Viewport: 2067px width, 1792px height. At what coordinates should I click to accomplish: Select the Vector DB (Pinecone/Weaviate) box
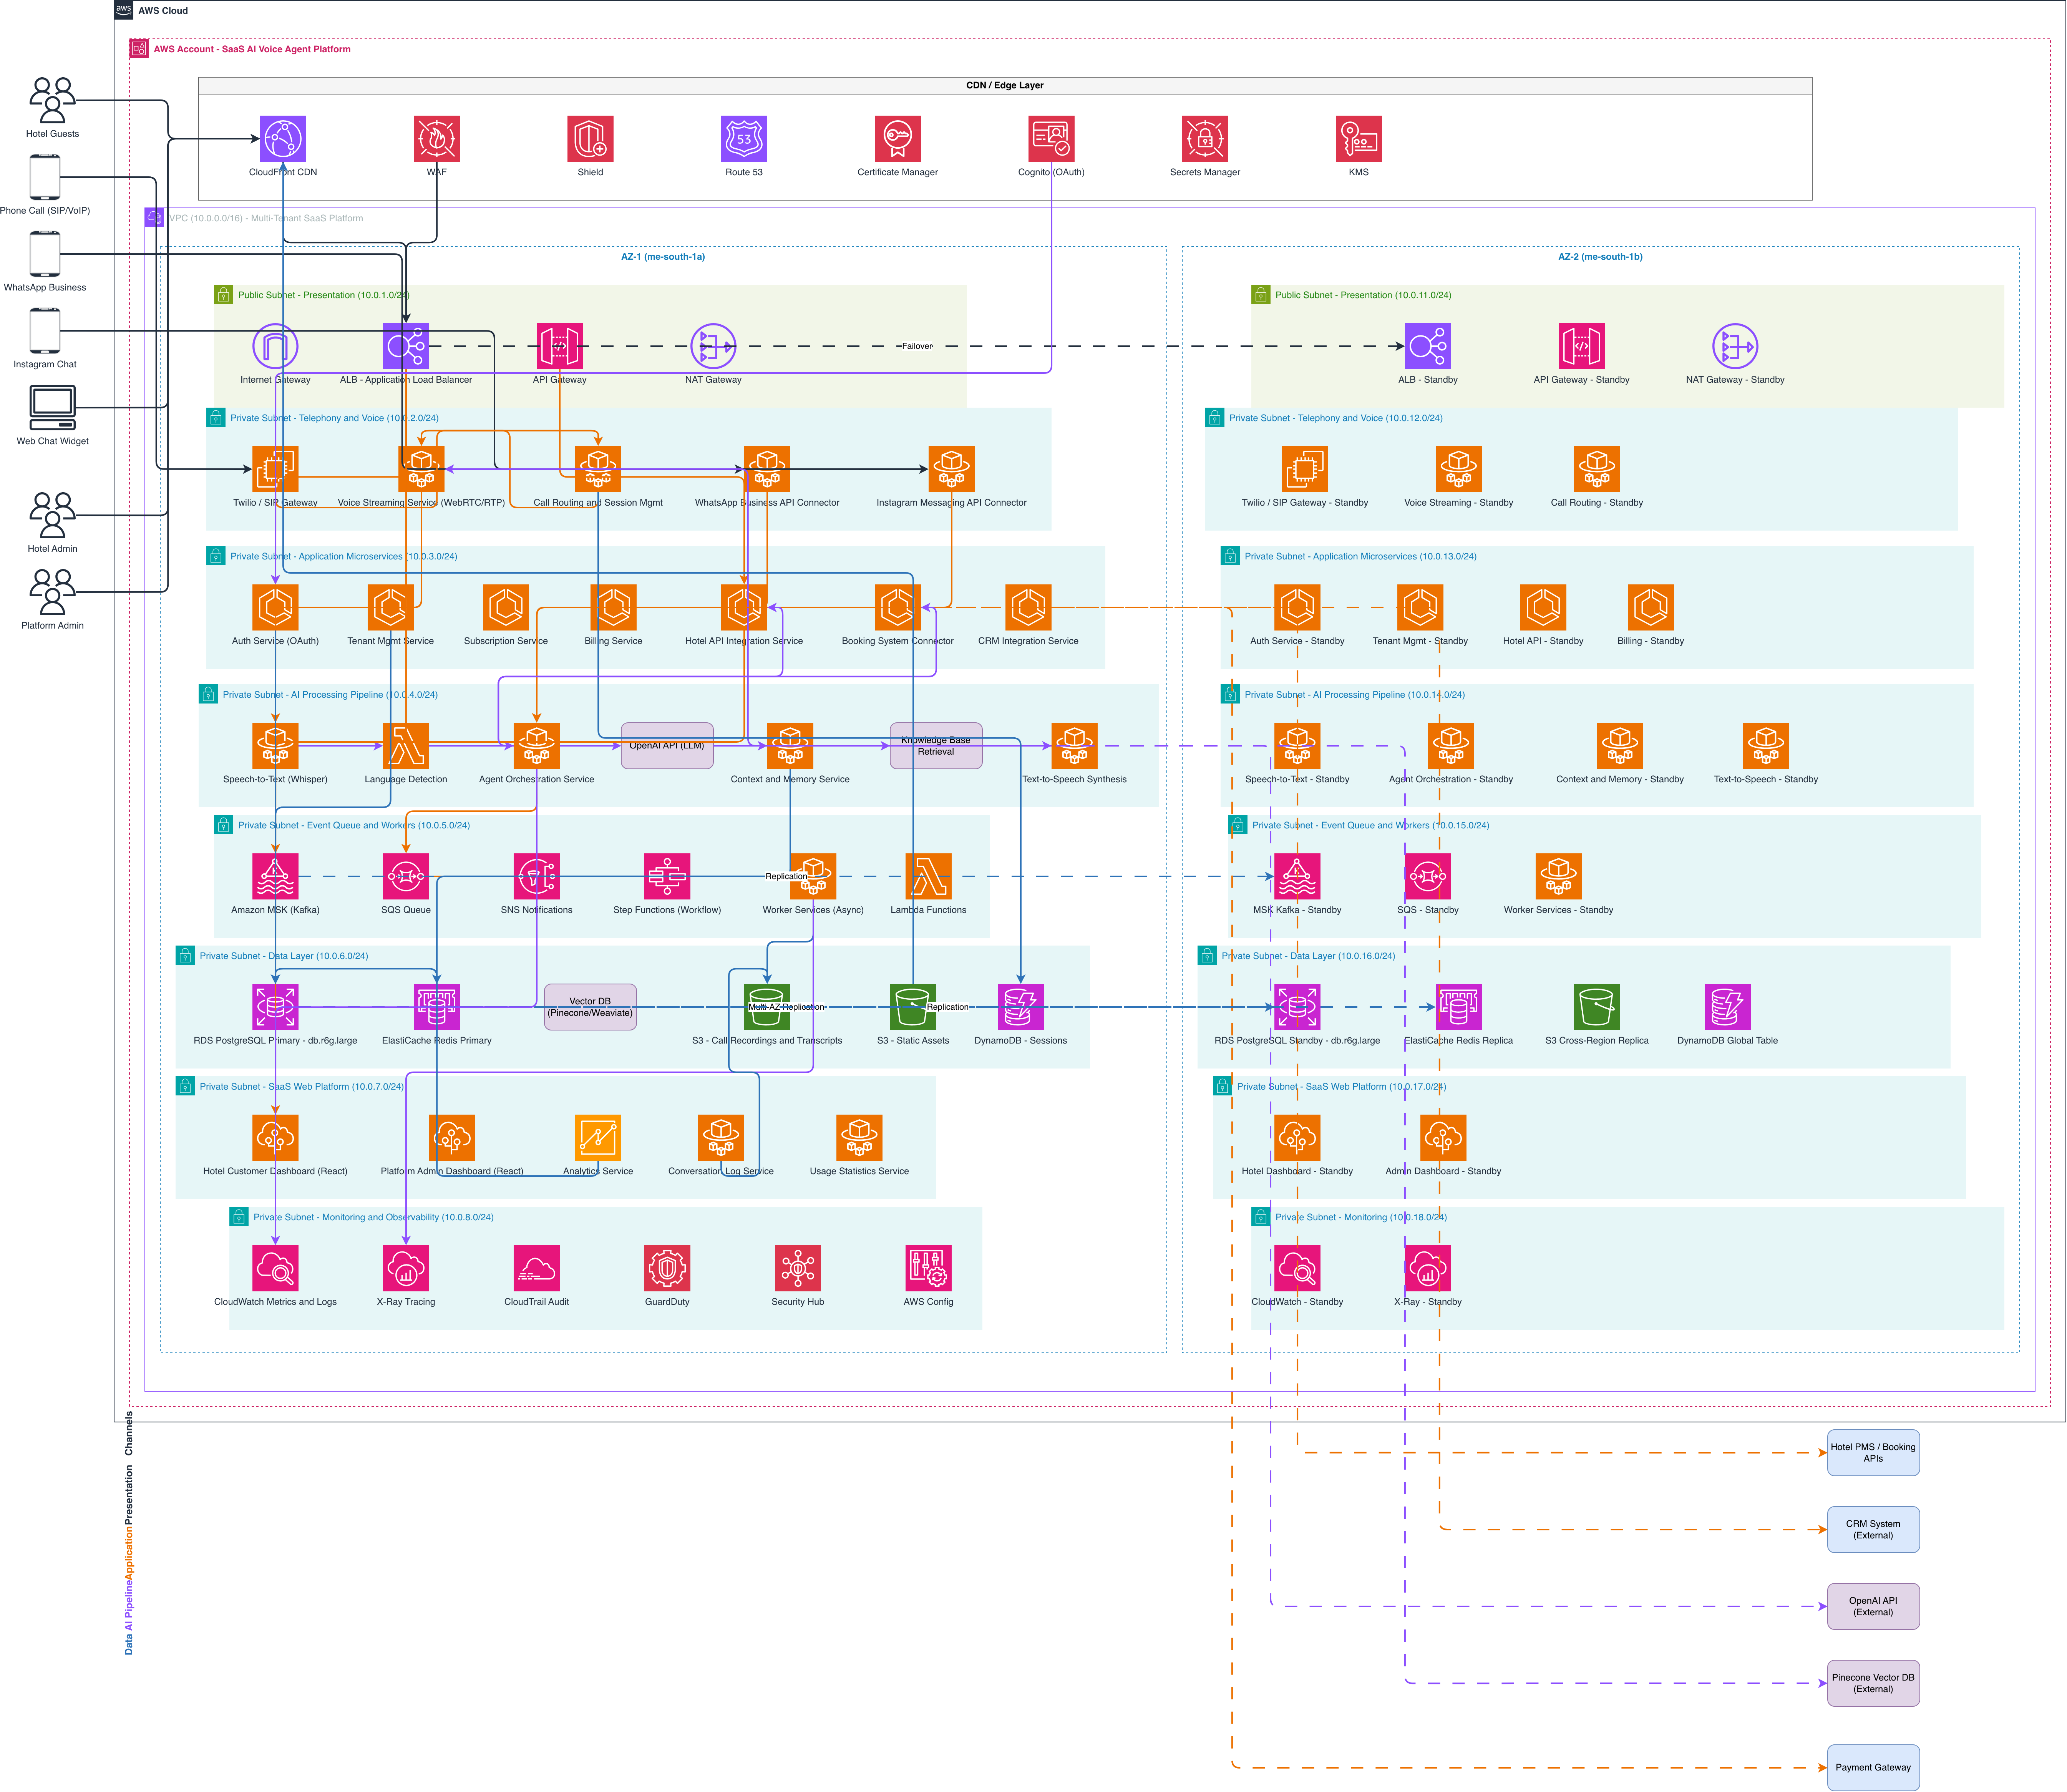tap(590, 1007)
